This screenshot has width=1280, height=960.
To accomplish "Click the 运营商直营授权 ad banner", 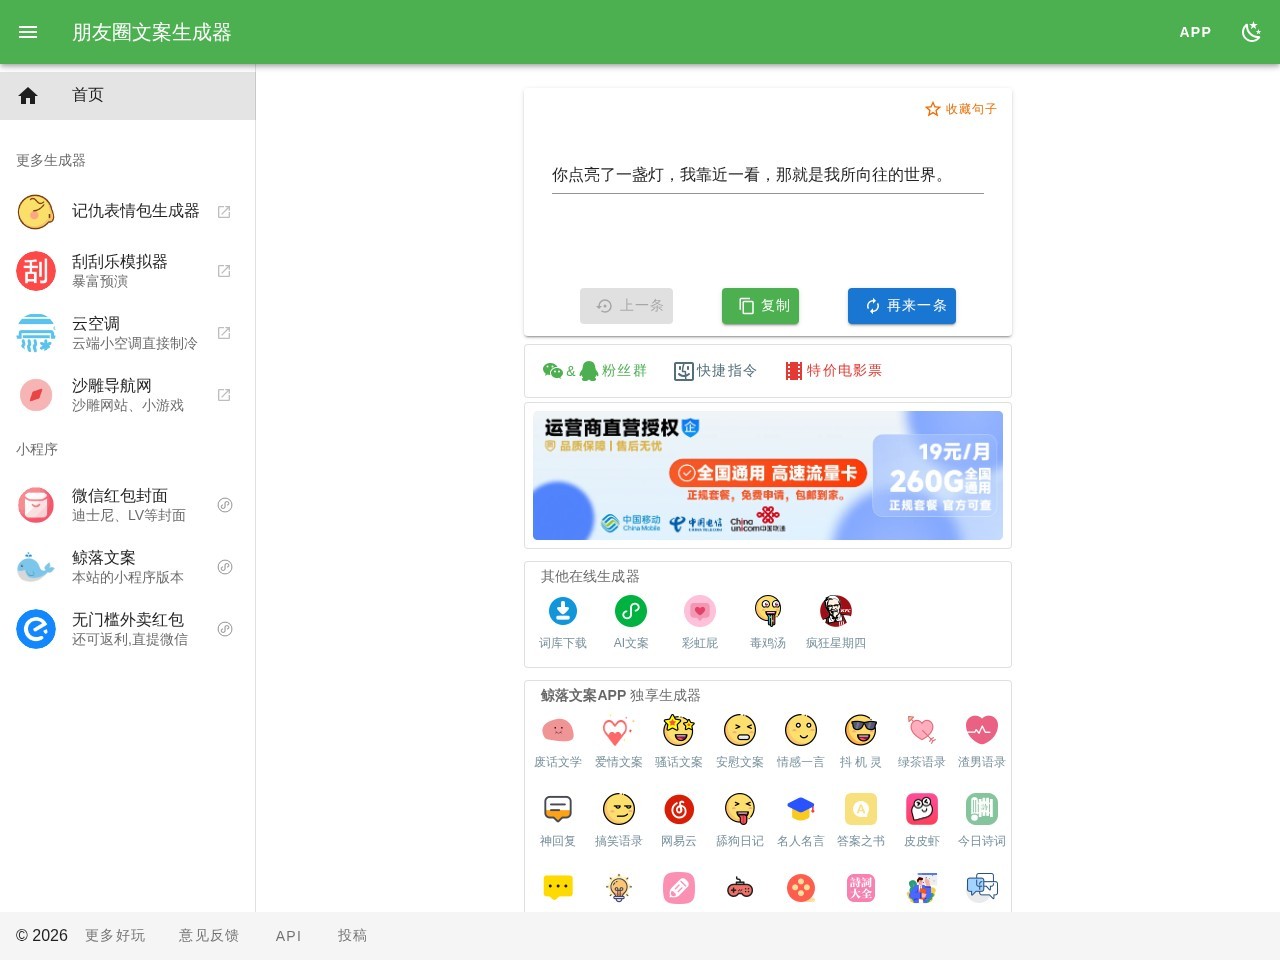I will (768, 475).
